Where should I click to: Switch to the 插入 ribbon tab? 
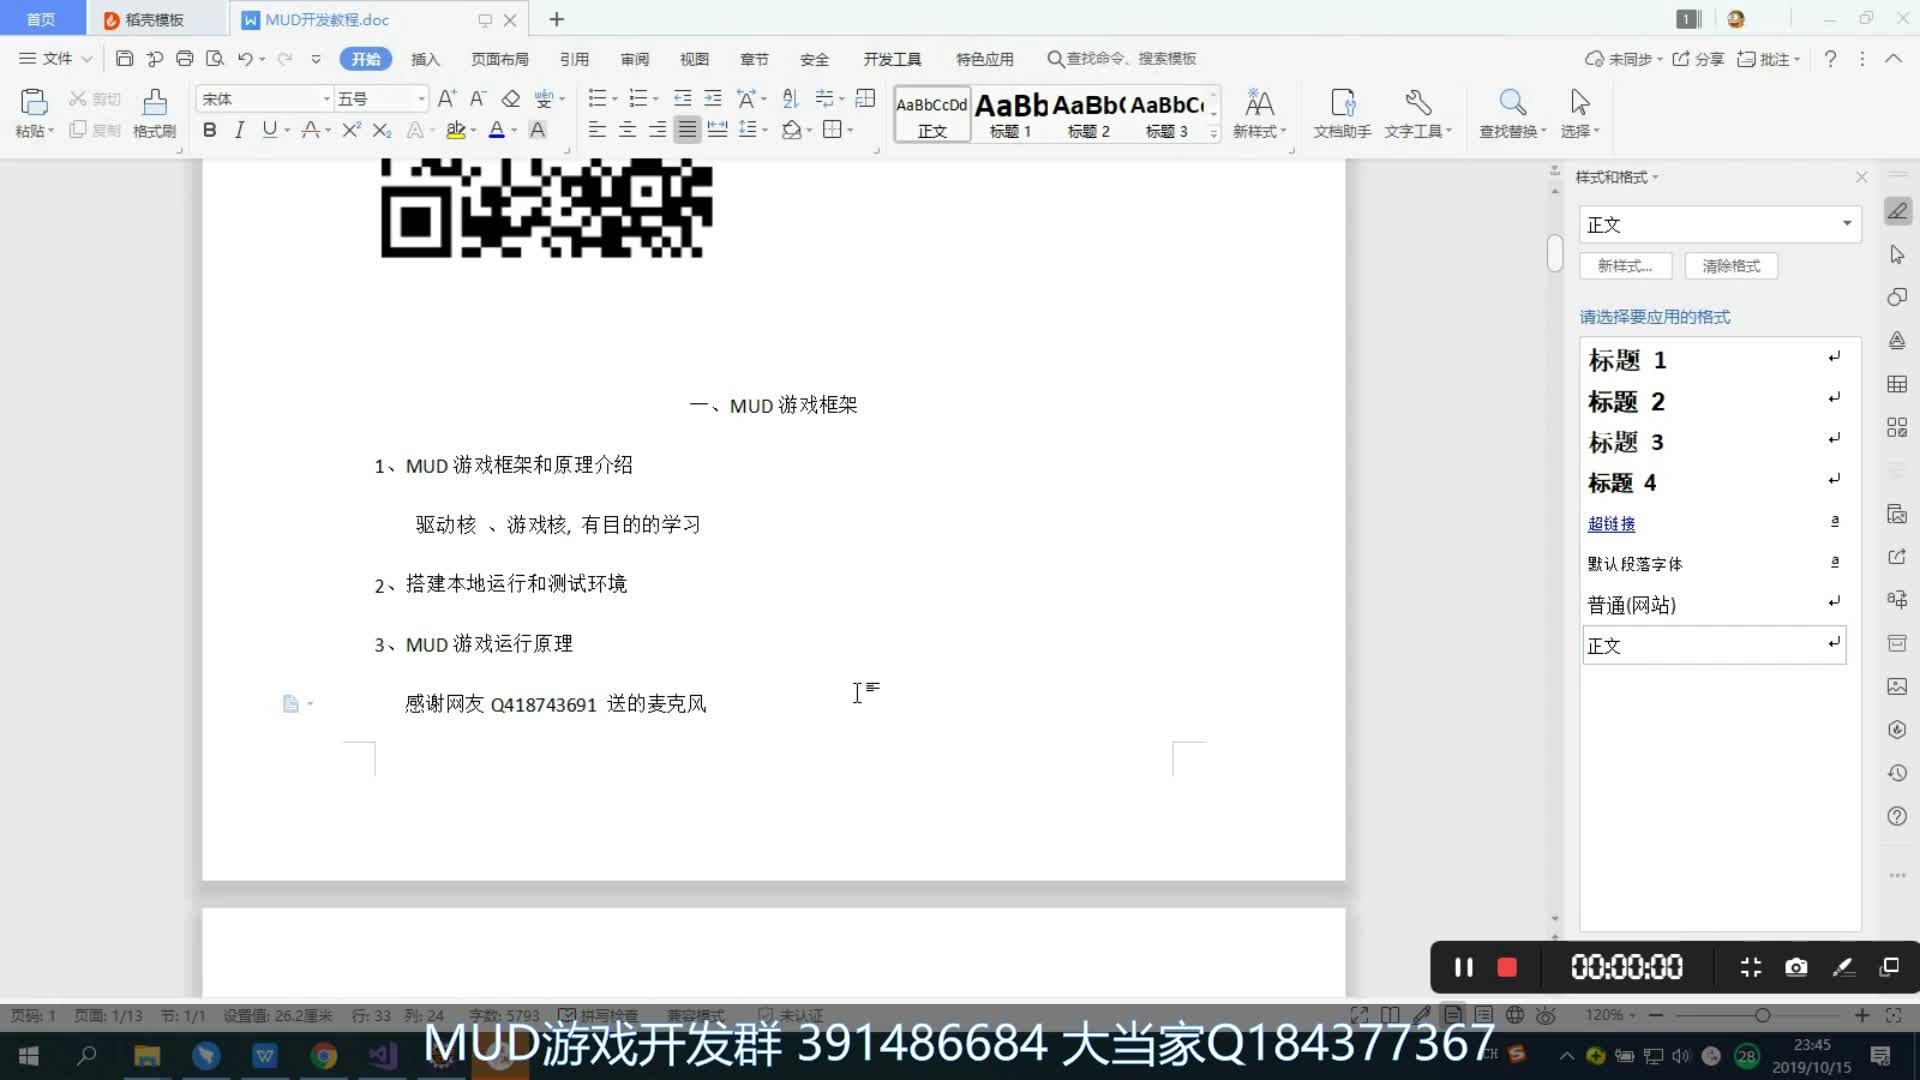point(425,59)
